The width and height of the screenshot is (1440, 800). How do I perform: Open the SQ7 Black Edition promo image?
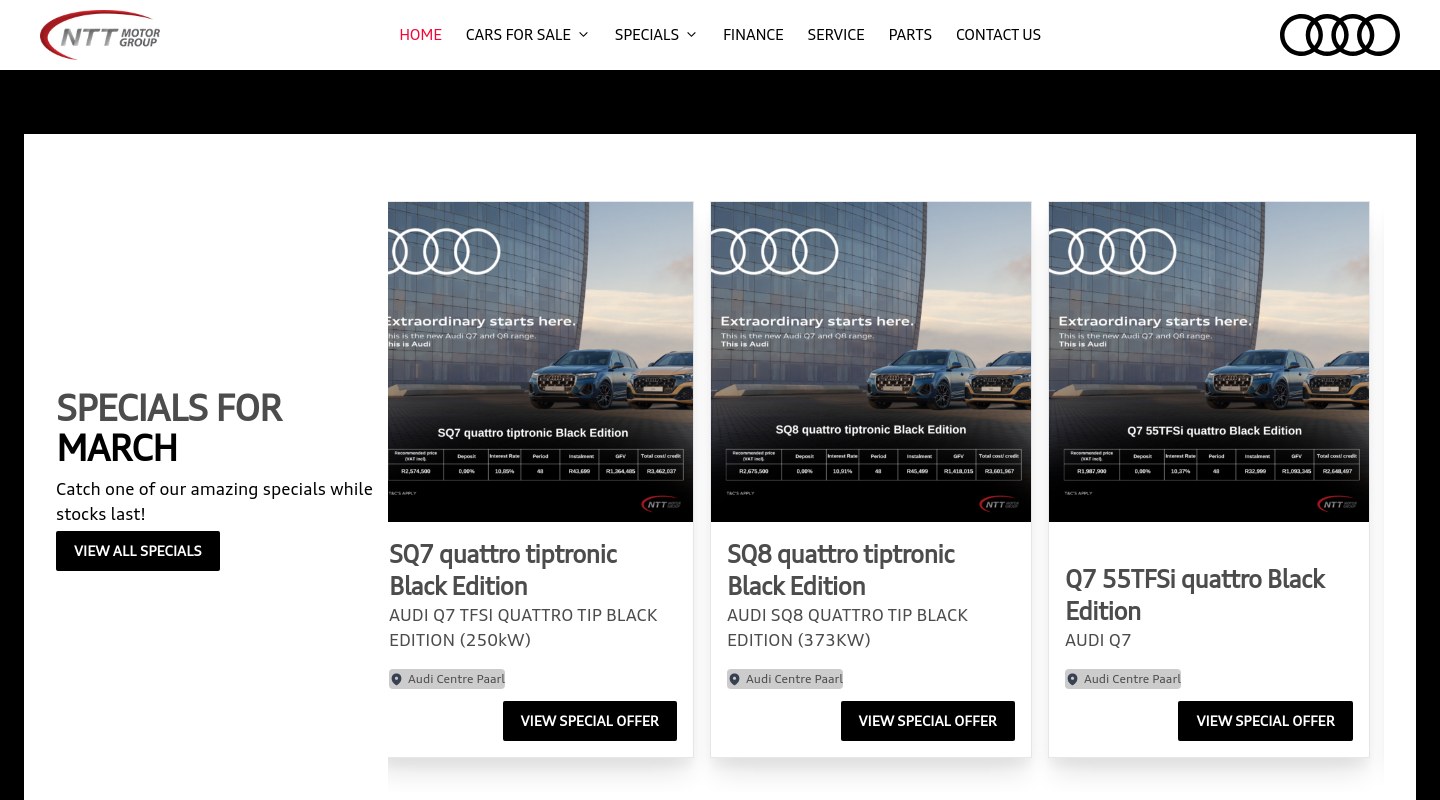(540, 362)
